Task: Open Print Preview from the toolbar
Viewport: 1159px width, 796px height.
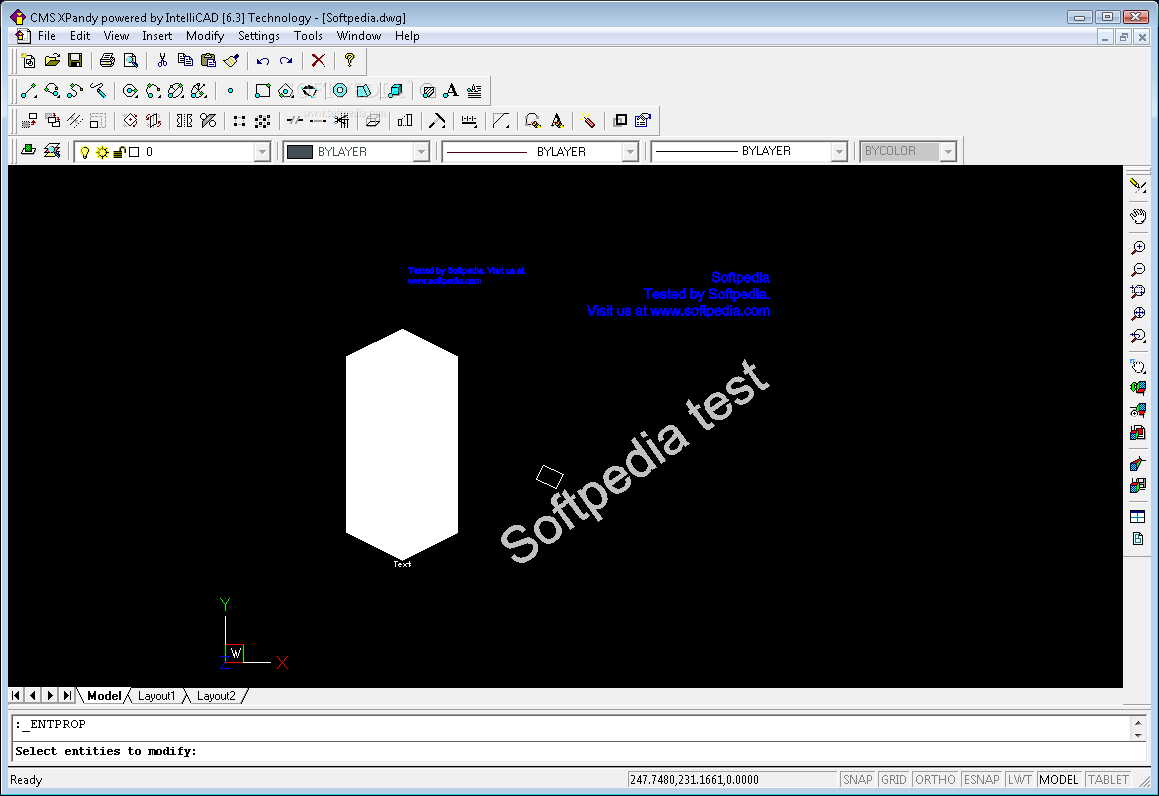Action: (131, 61)
